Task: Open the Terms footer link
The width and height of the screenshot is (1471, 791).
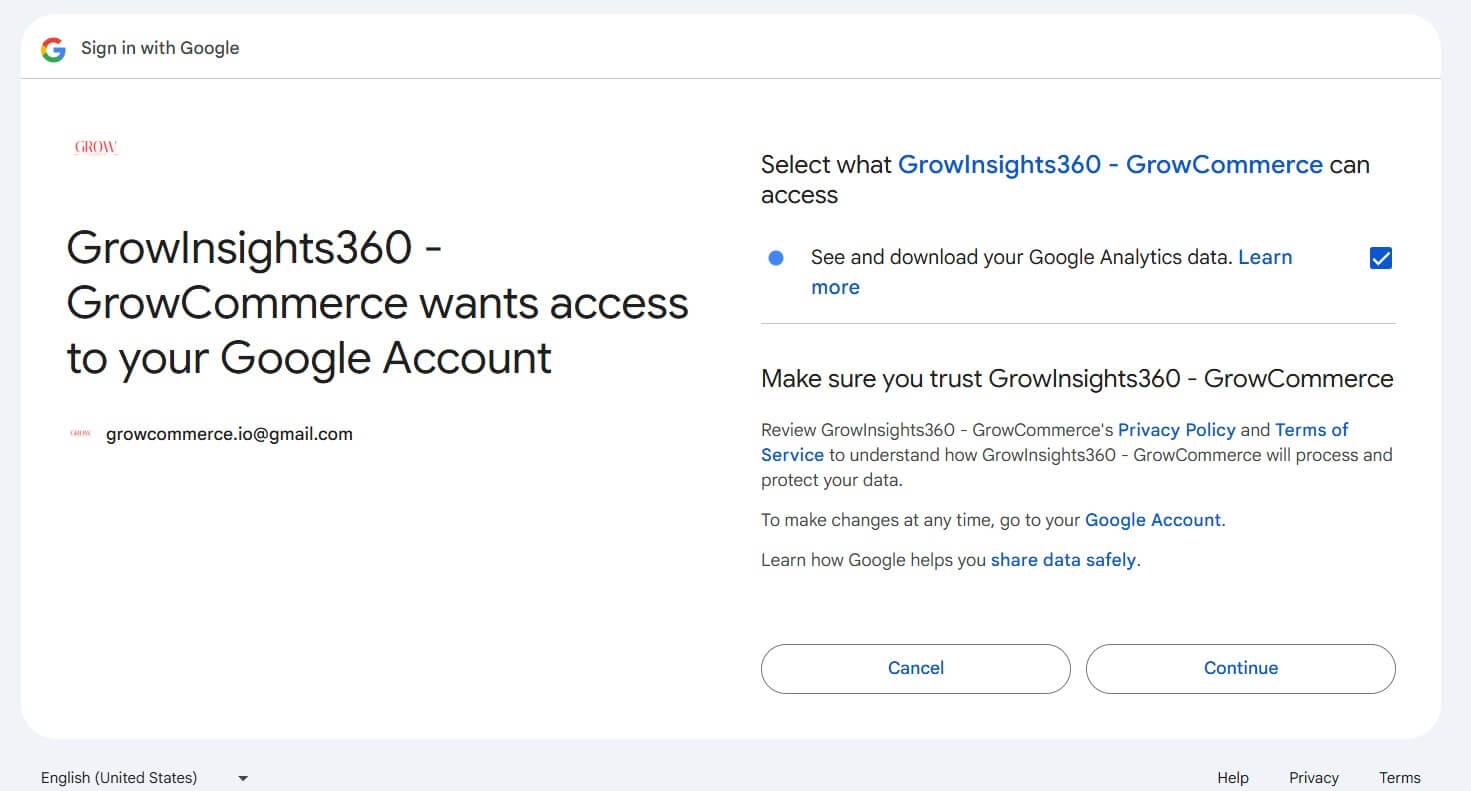Action: (1400, 778)
